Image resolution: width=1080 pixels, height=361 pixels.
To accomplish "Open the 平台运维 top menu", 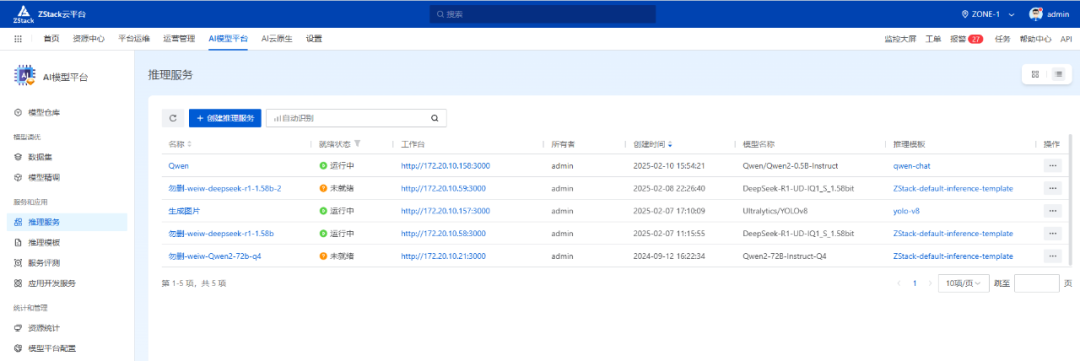I will click(x=134, y=39).
